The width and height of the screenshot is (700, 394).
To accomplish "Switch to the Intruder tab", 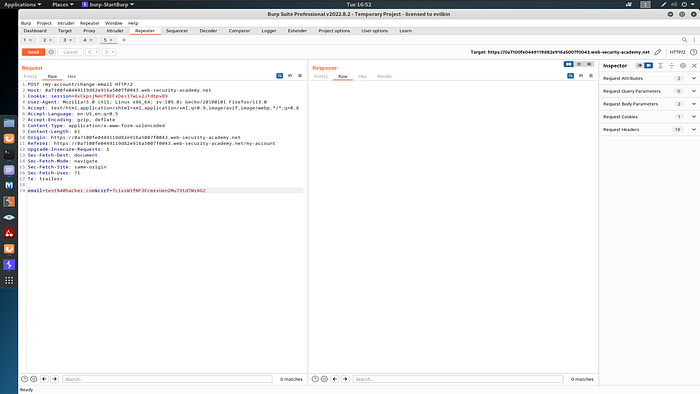I will [115, 31].
